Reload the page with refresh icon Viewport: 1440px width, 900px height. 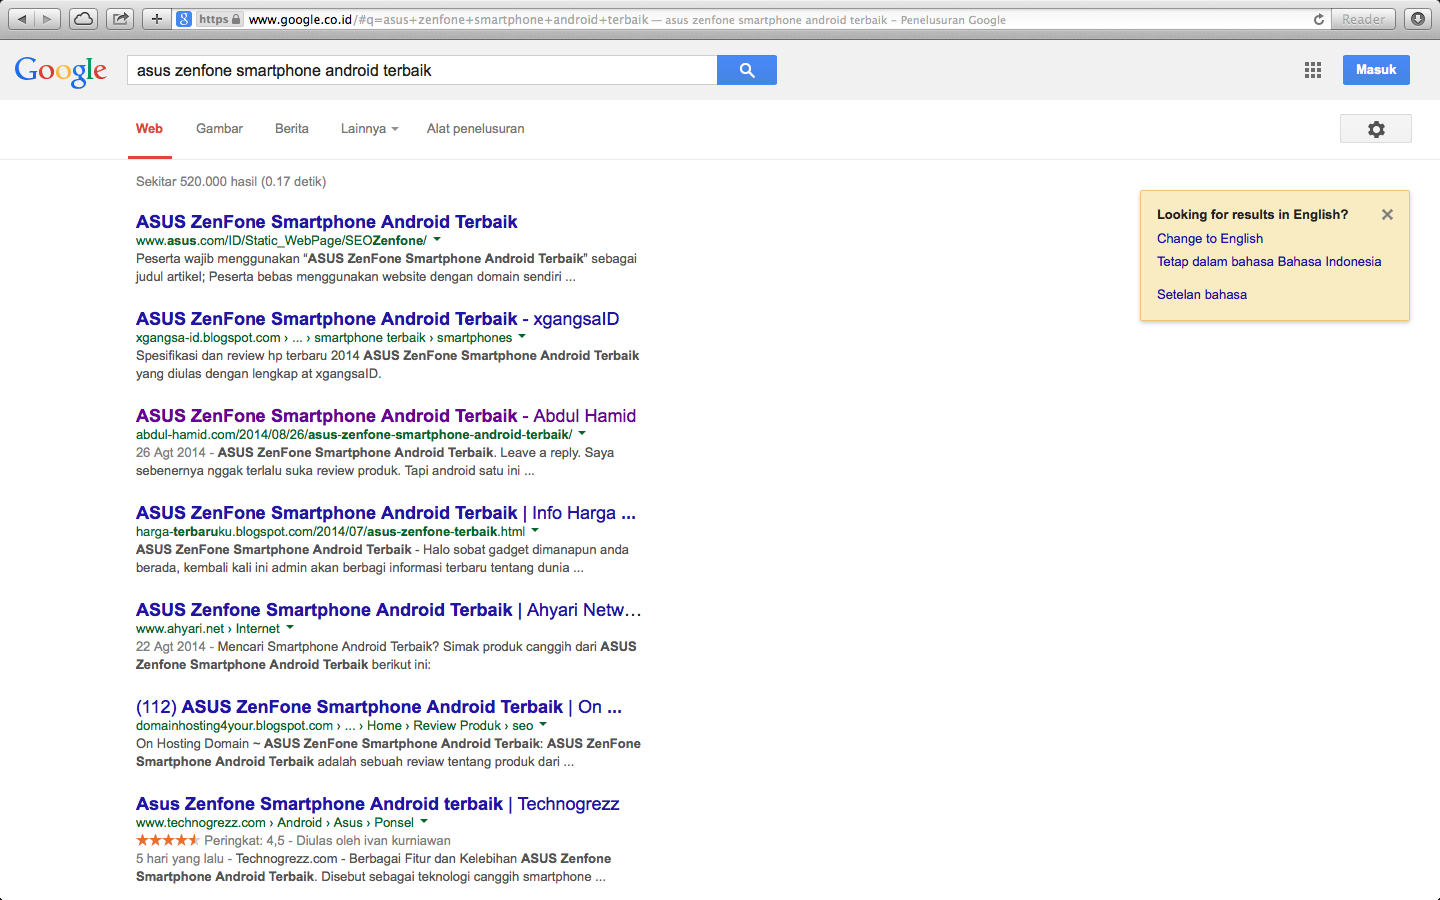tap(1318, 19)
